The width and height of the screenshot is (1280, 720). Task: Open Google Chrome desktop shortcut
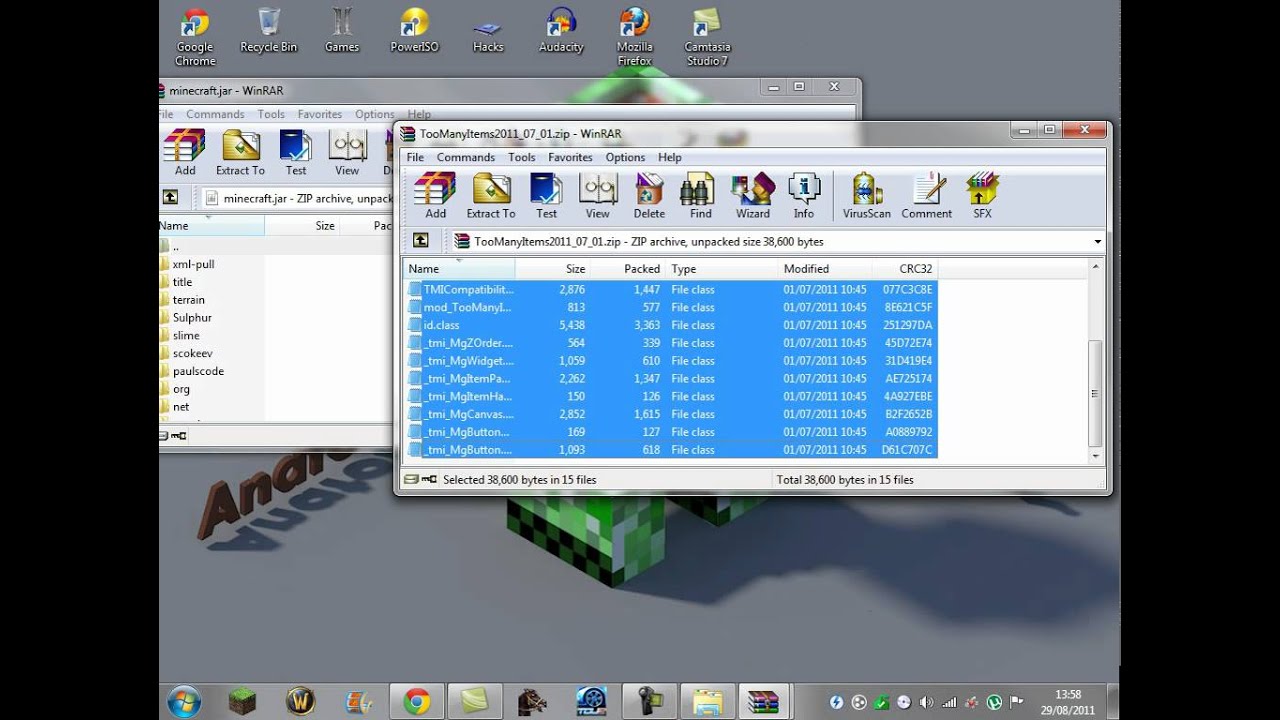coord(195,37)
